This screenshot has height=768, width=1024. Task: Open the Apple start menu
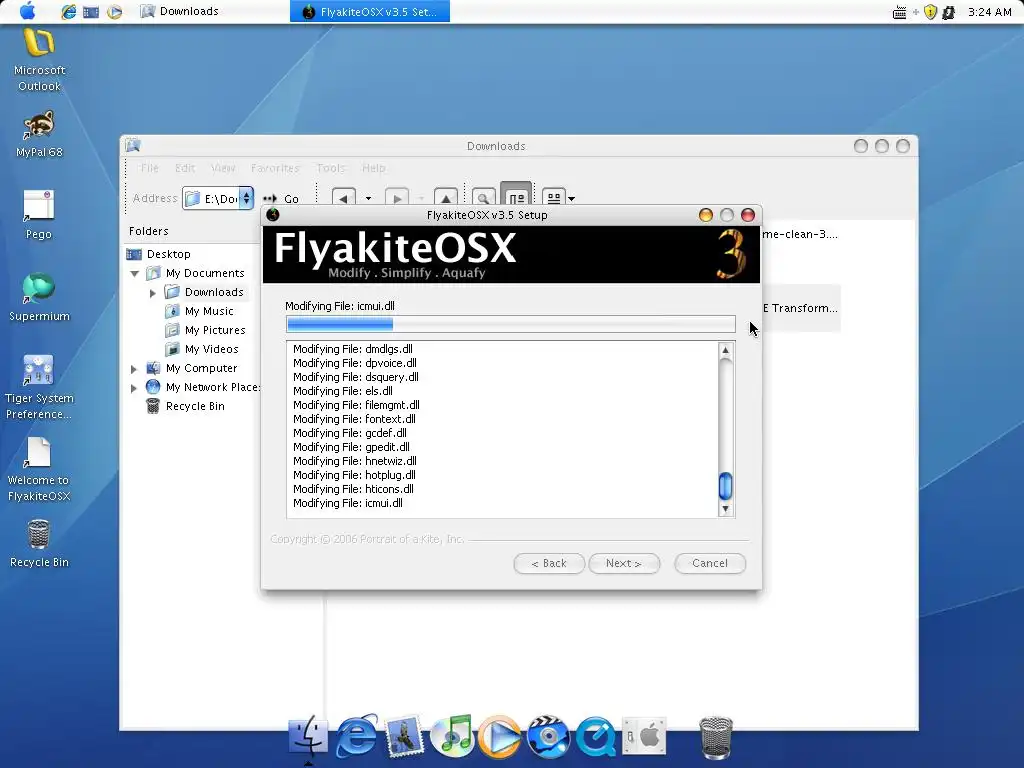(27, 11)
